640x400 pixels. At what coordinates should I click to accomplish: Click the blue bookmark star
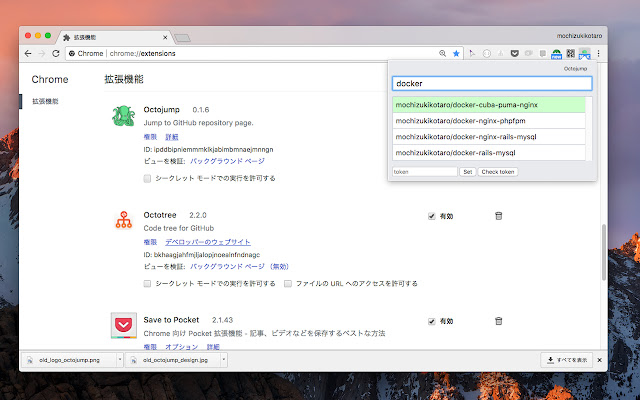(x=456, y=53)
